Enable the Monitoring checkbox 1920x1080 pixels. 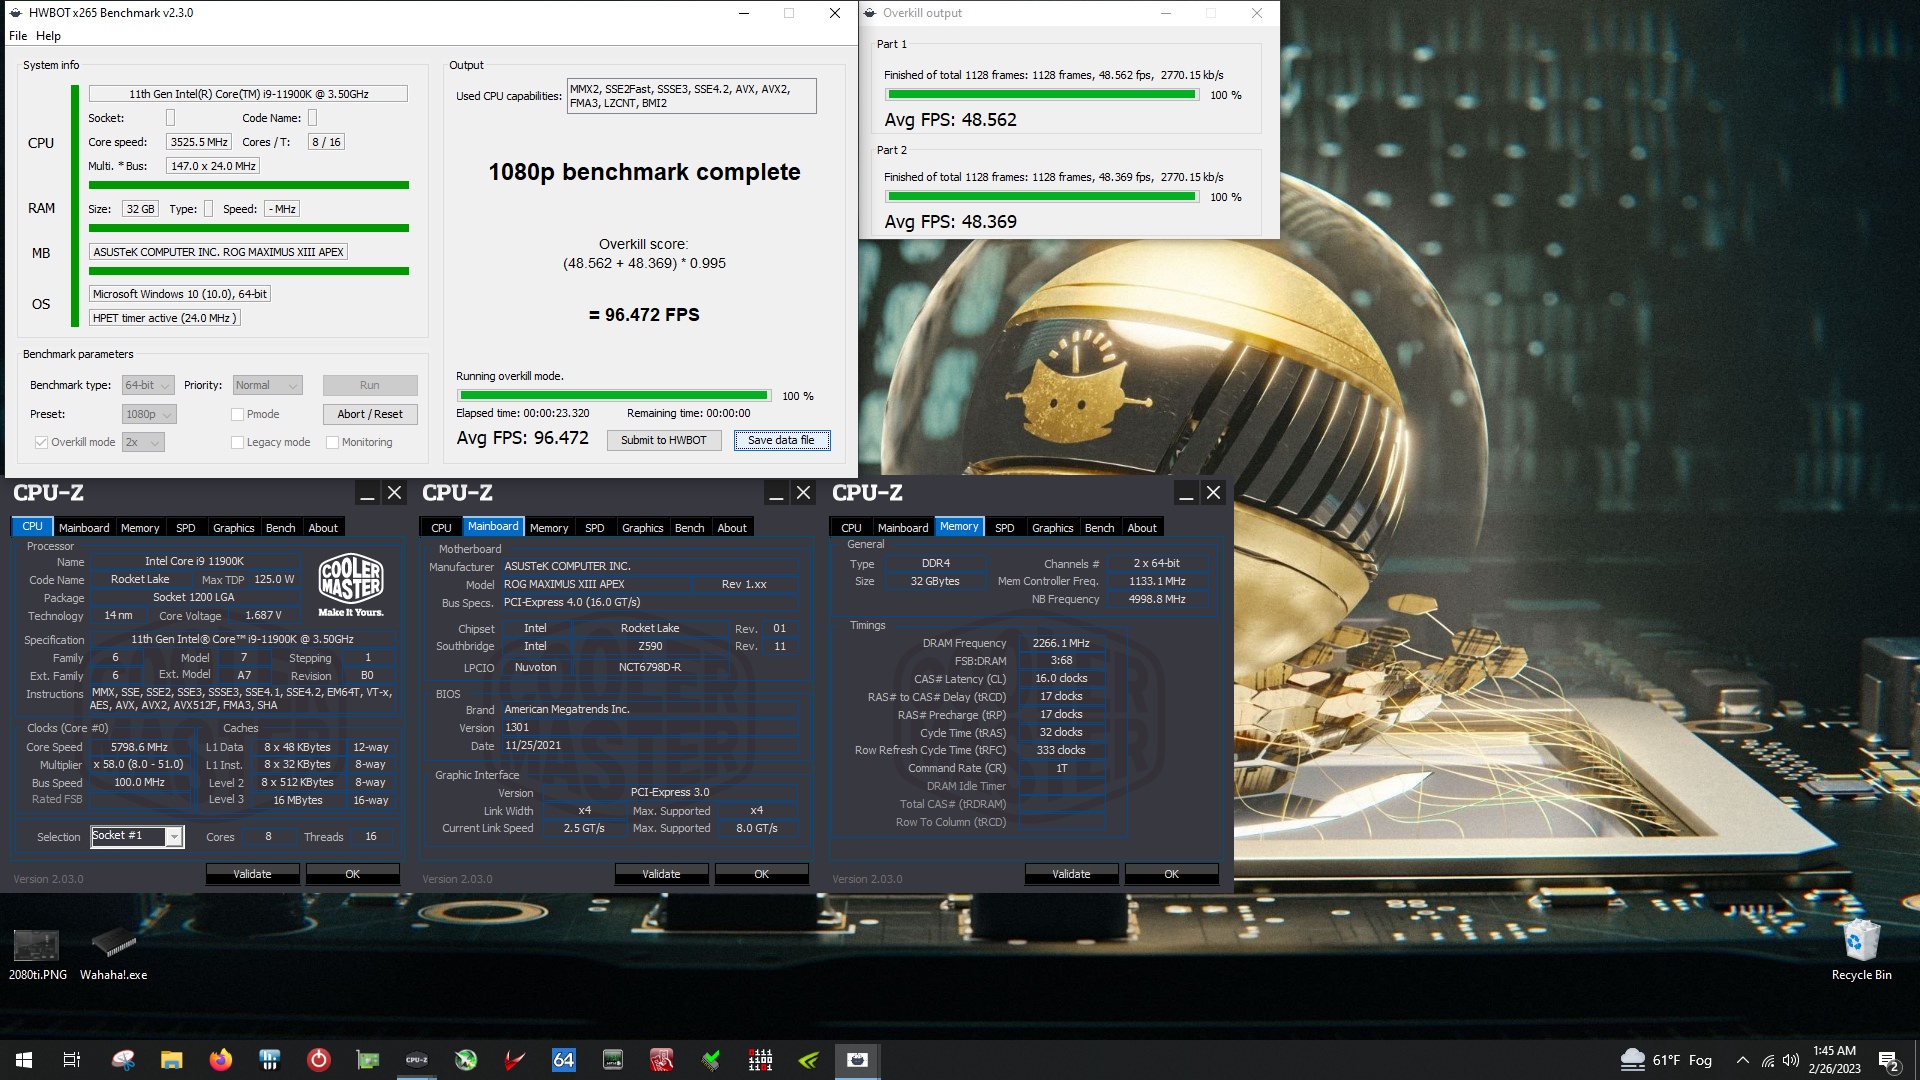point(332,442)
